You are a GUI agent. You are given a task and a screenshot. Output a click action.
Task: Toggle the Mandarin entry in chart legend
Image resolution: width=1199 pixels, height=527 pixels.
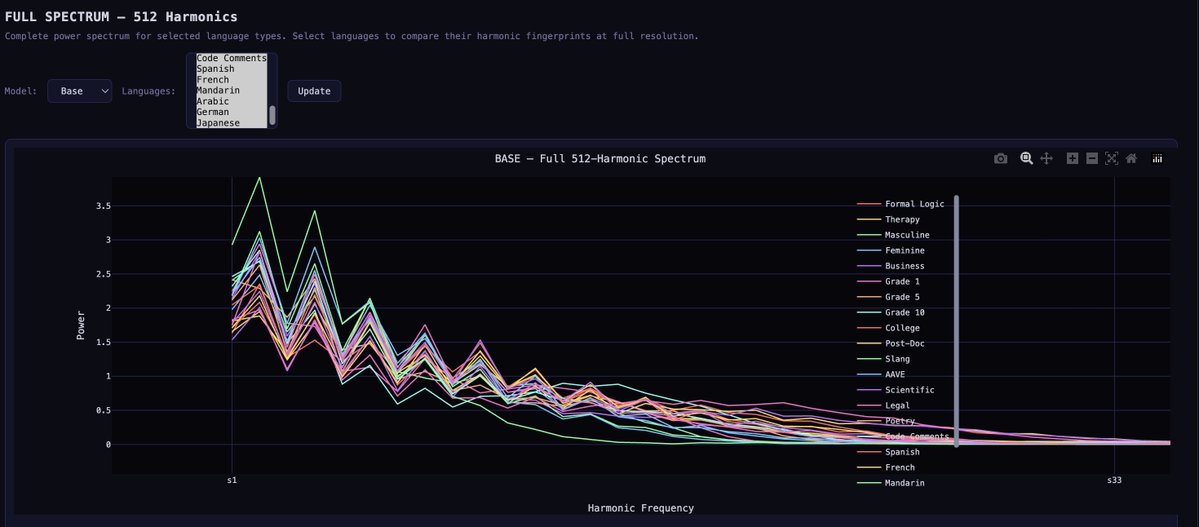coord(891,483)
